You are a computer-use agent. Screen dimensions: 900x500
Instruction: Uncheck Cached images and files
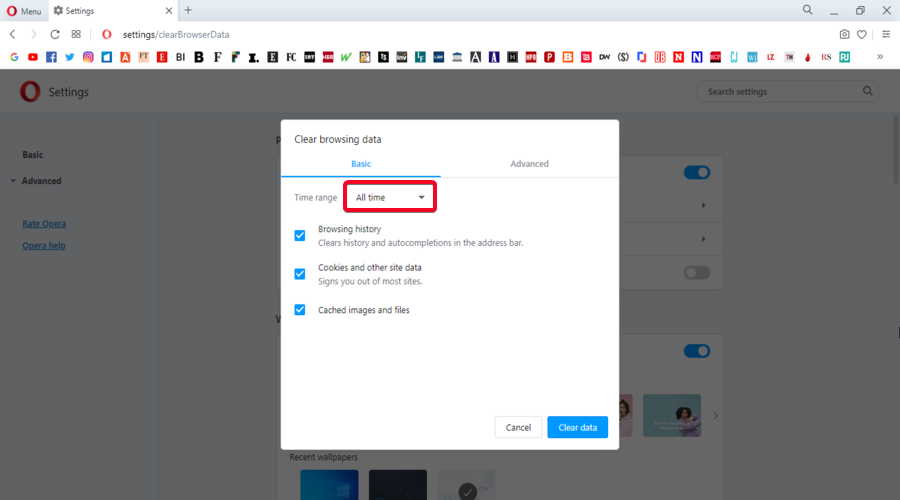[x=300, y=310]
